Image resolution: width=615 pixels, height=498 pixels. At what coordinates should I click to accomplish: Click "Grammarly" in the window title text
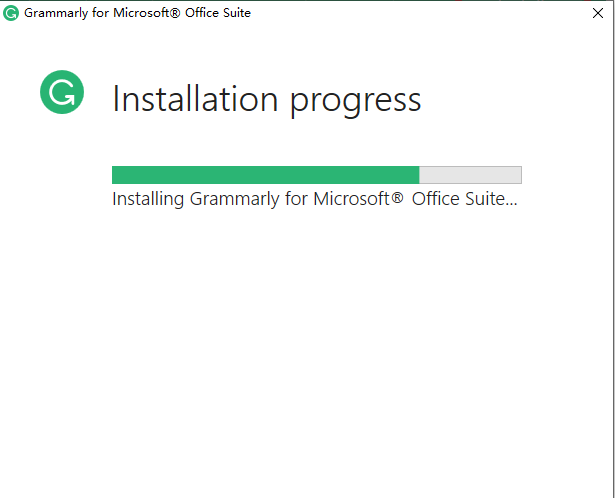point(56,13)
